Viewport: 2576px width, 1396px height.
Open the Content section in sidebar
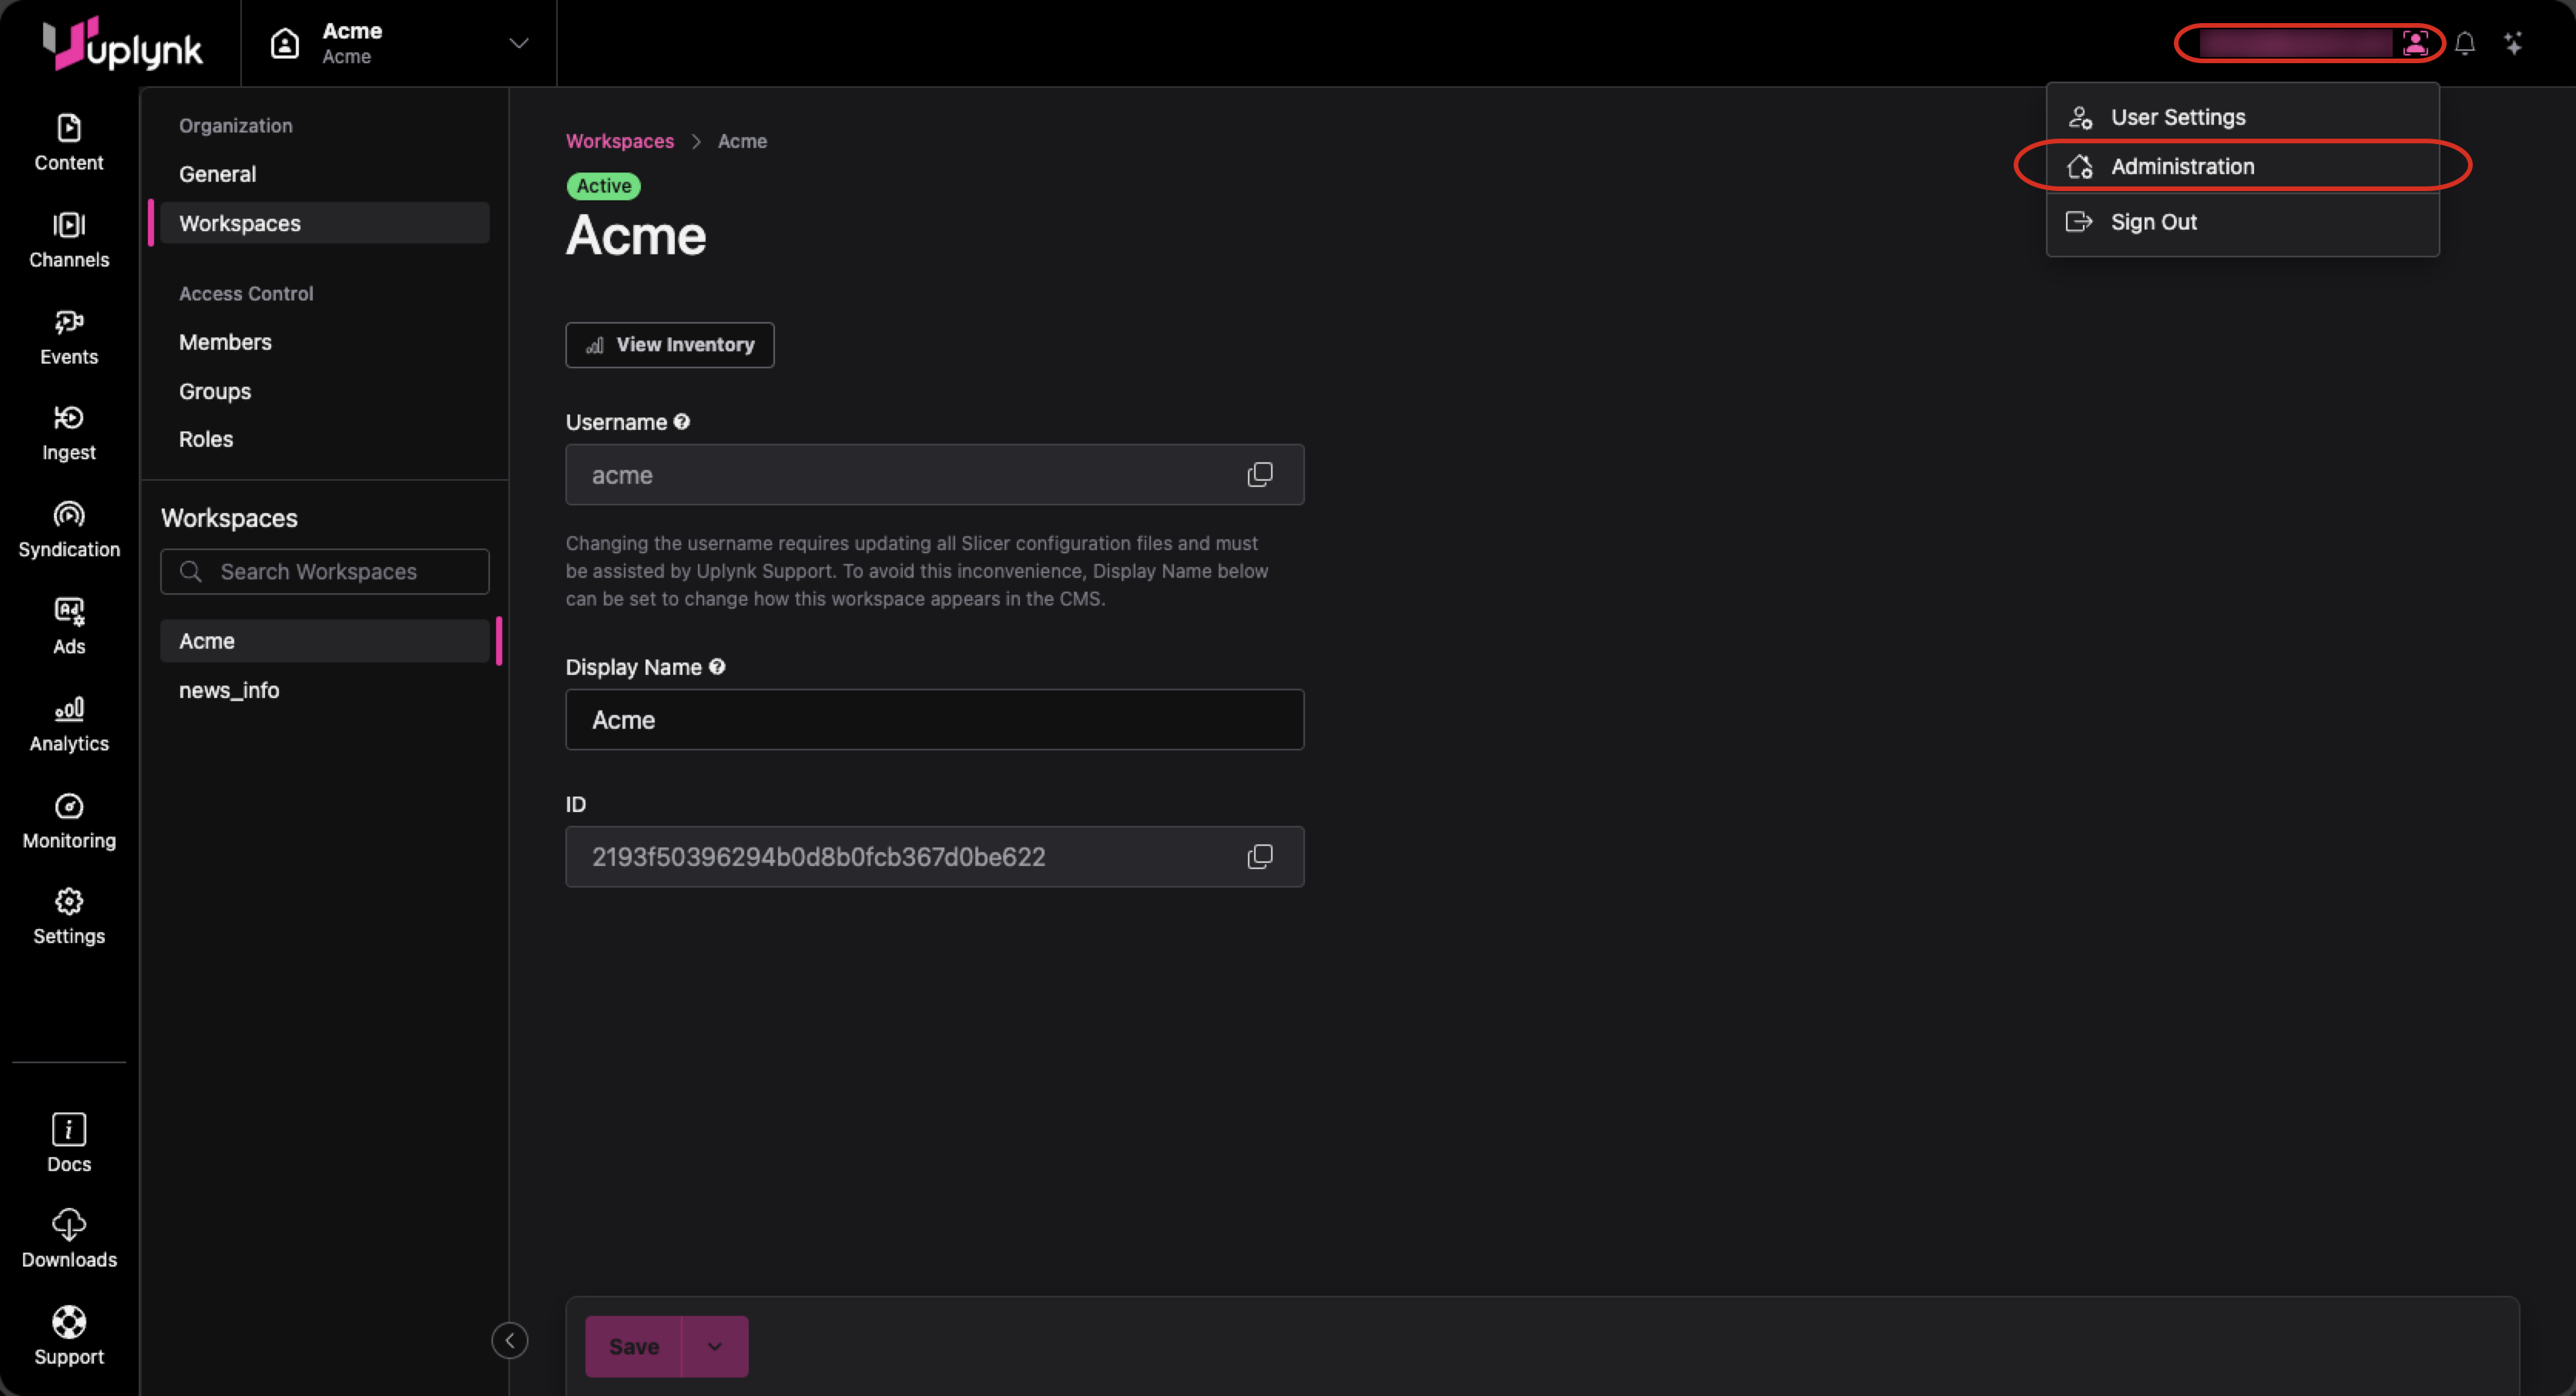click(68, 142)
